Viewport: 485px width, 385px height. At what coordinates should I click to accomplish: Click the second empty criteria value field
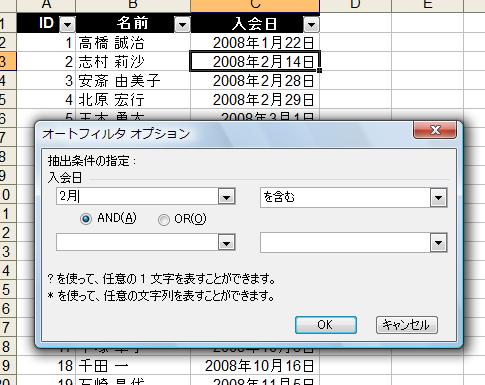tap(137, 242)
